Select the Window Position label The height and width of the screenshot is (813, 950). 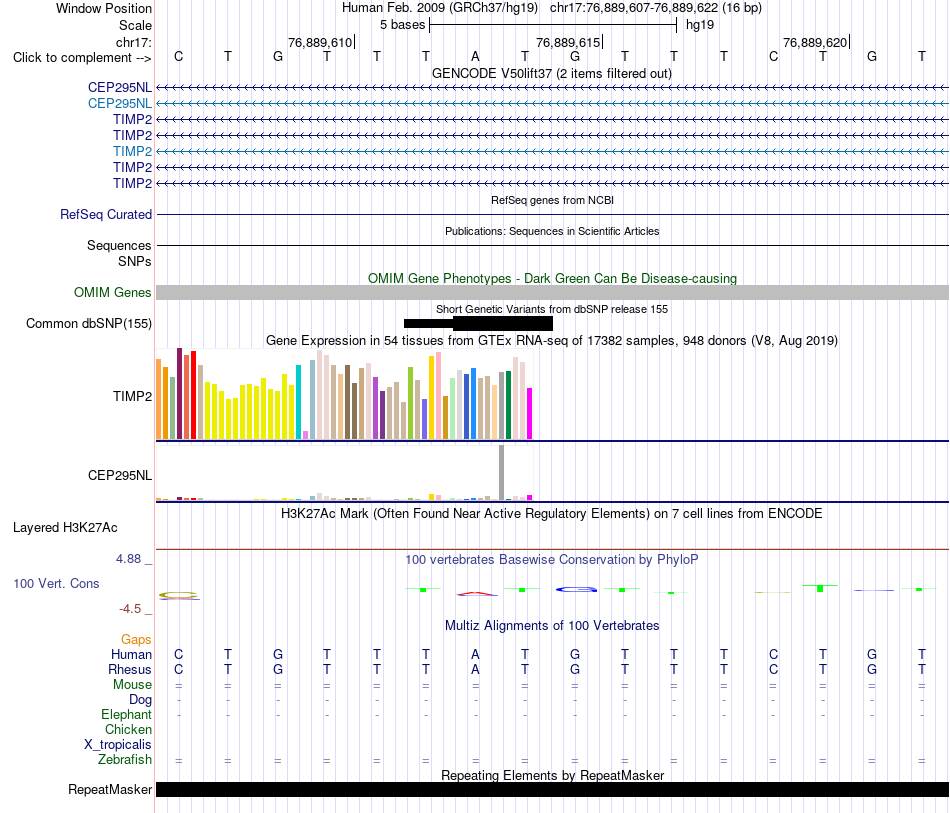click(x=104, y=8)
